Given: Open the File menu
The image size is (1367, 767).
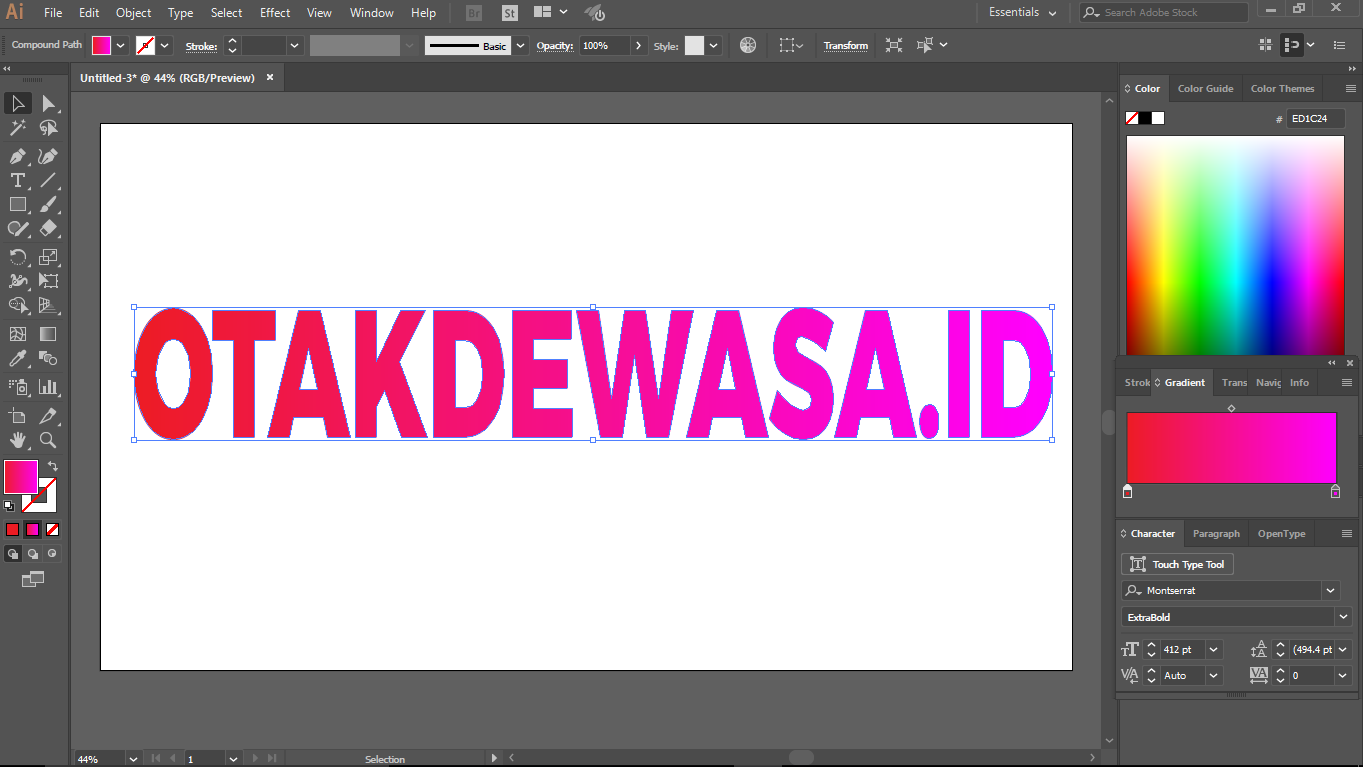Looking at the screenshot, I should coord(53,13).
